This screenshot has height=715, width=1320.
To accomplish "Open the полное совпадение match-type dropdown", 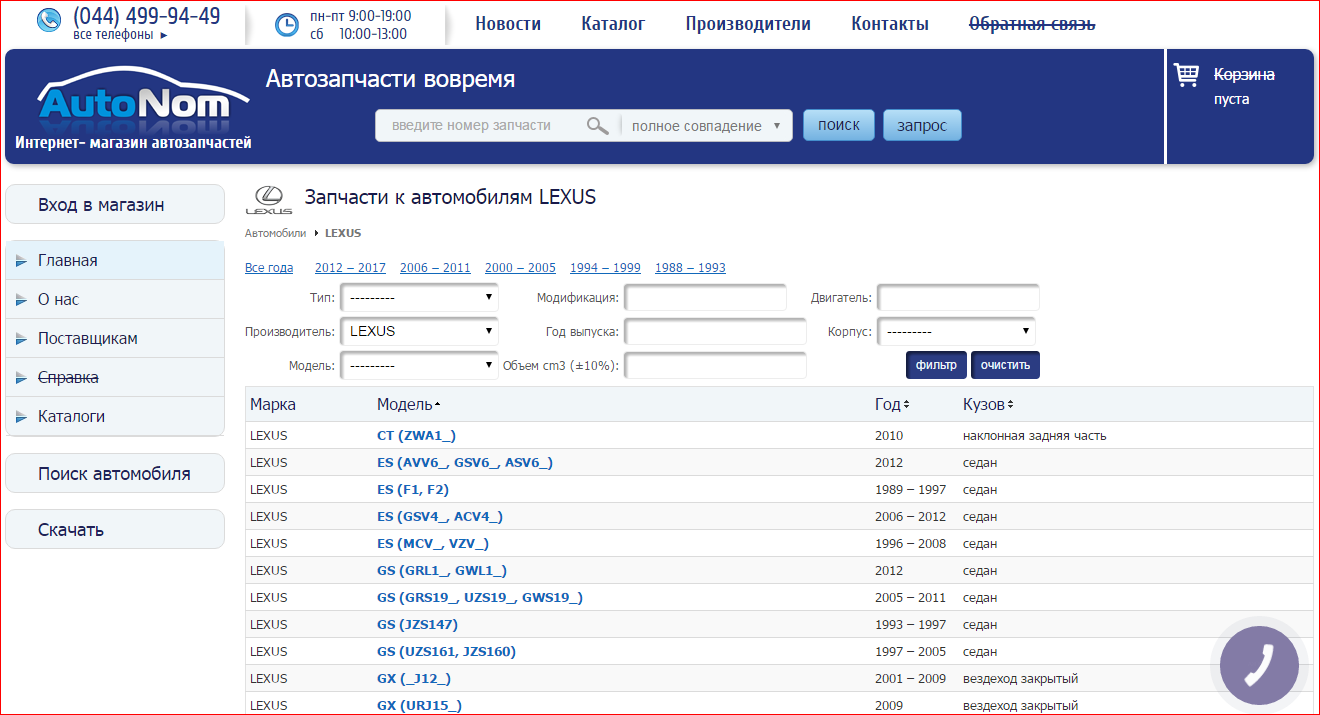I will pyautogui.click(x=706, y=126).
